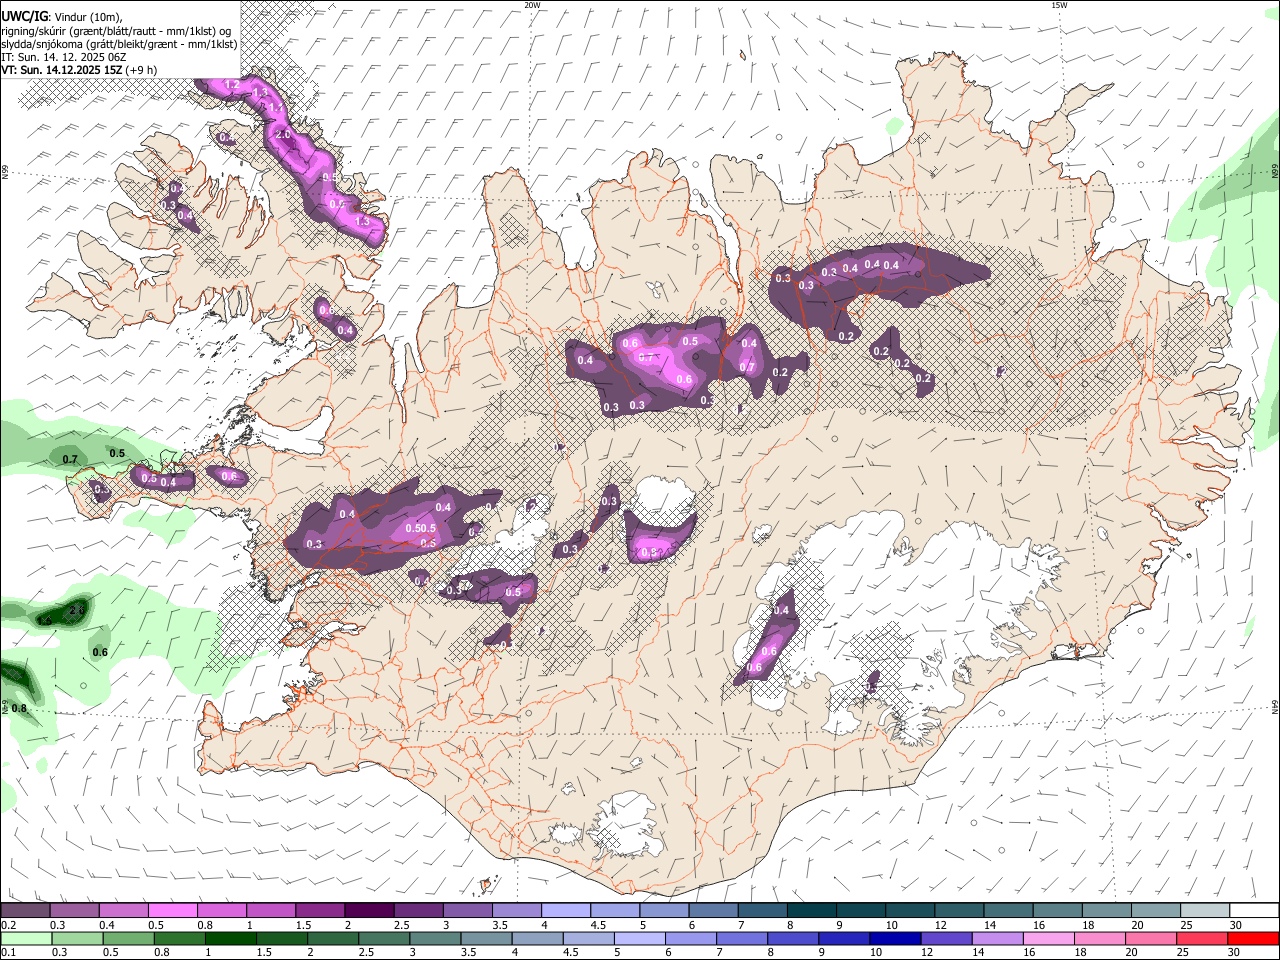Click the green '0.8' rain value offshore

point(19,708)
